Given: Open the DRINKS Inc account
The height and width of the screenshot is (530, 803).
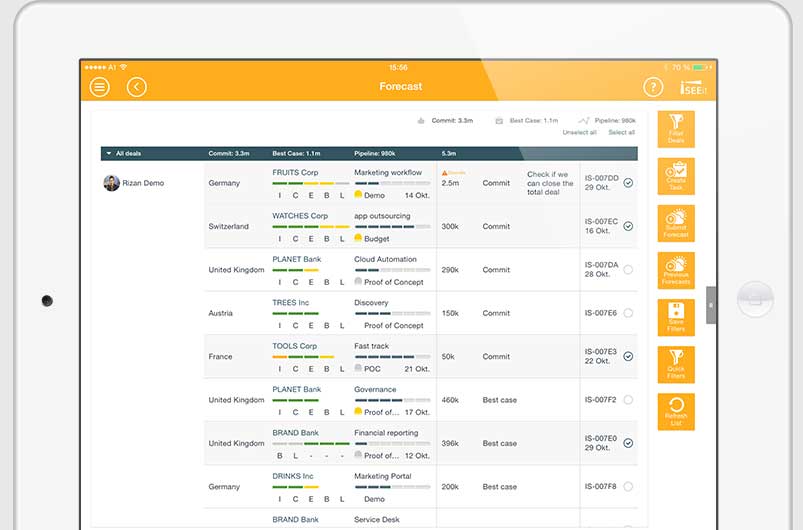Looking at the screenshot, I should click(292, 476).
